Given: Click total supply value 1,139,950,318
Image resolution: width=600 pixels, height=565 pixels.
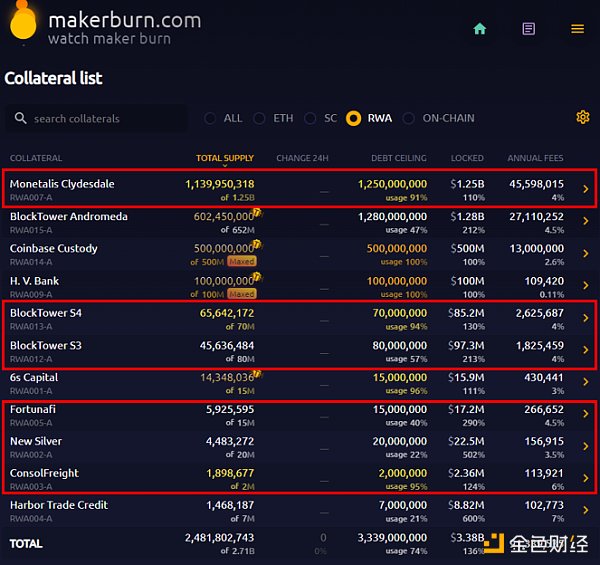Looking at the screenshot, I should (x=220, y=184).
